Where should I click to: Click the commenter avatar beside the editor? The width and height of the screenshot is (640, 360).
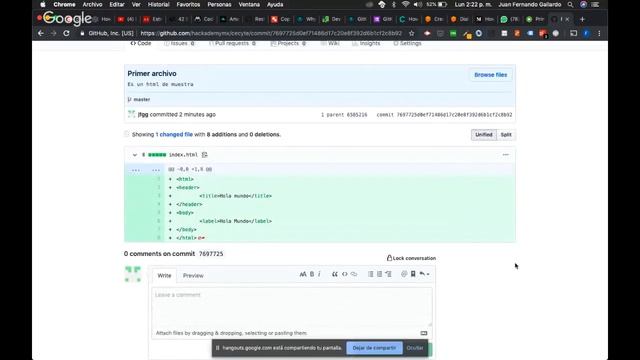click(133, 274)
